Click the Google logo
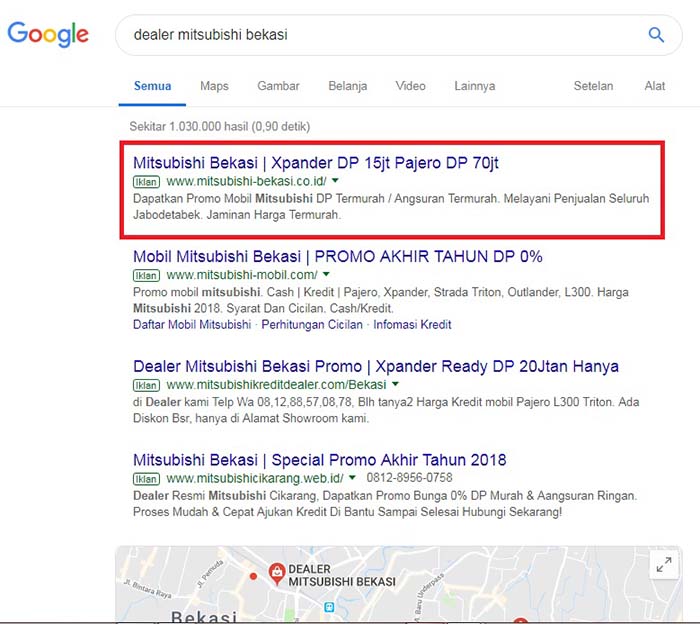The image size is (700, 624). [x=48, y=34]
